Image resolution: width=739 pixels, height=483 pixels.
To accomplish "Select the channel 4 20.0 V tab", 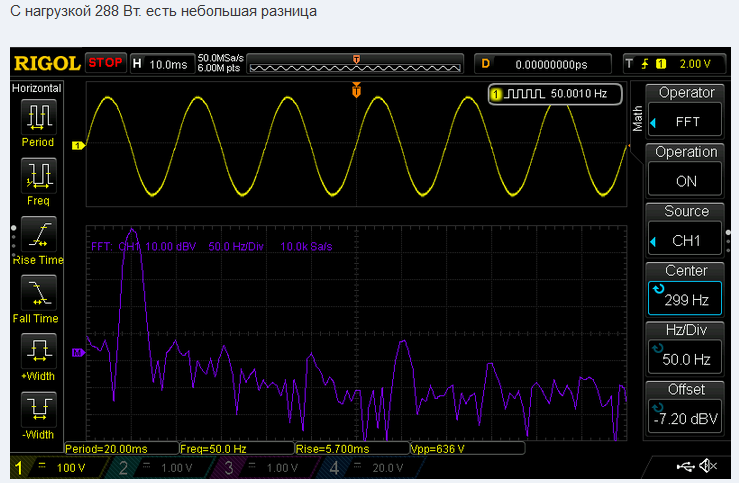I will click(x=368, y=468).
